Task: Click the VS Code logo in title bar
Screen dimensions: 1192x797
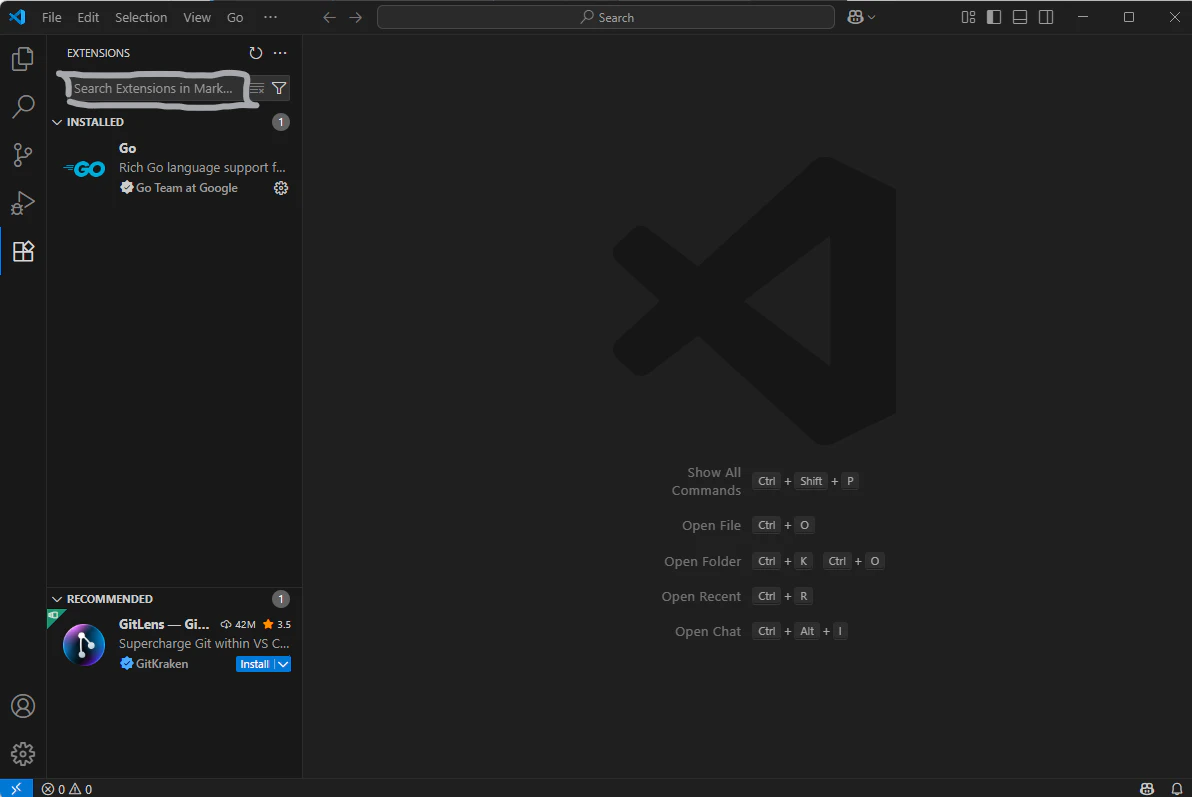Action: 17,17
